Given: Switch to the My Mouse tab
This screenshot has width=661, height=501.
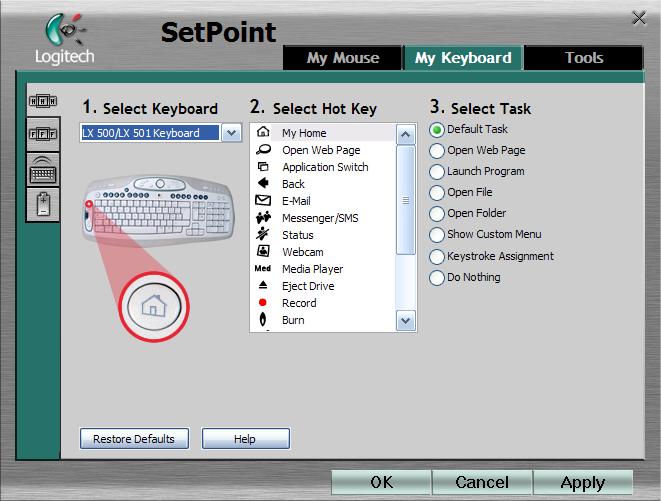Looking at the screenshot, I should [x=343, y=58].
